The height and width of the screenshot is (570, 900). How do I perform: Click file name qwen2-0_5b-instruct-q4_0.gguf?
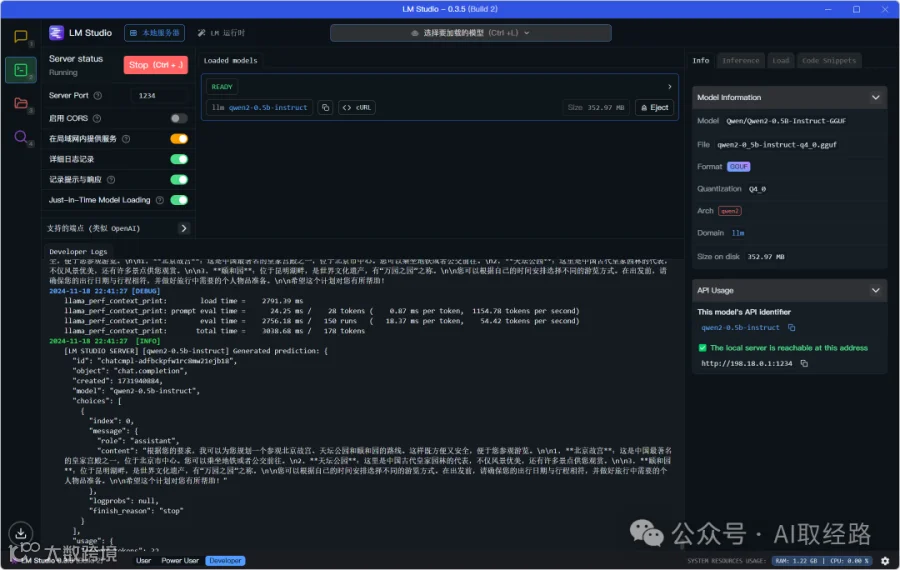(777, 145)
